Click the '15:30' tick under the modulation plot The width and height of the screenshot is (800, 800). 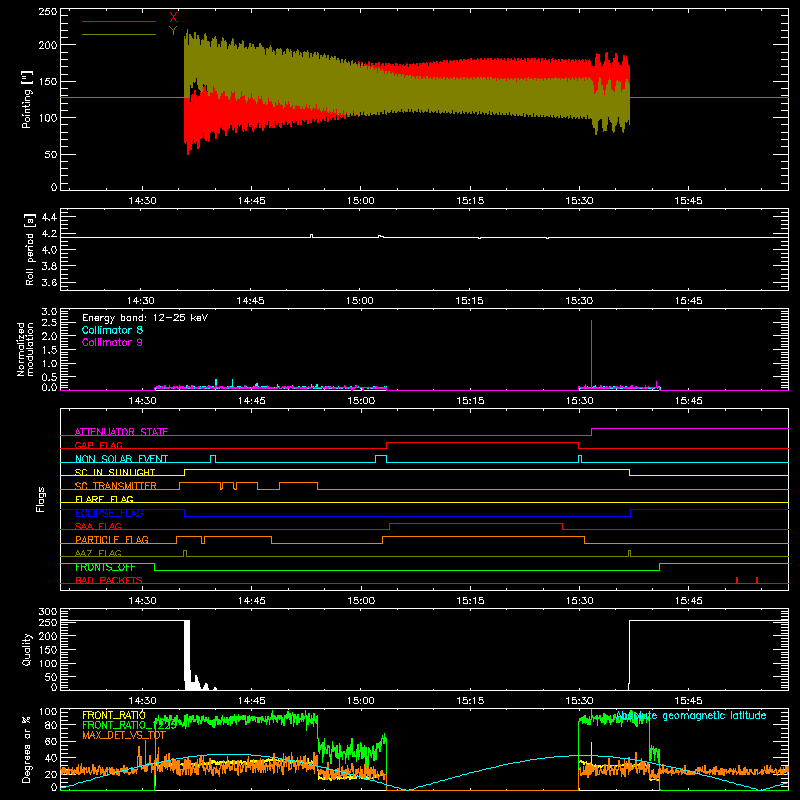[x=580, y=401]
